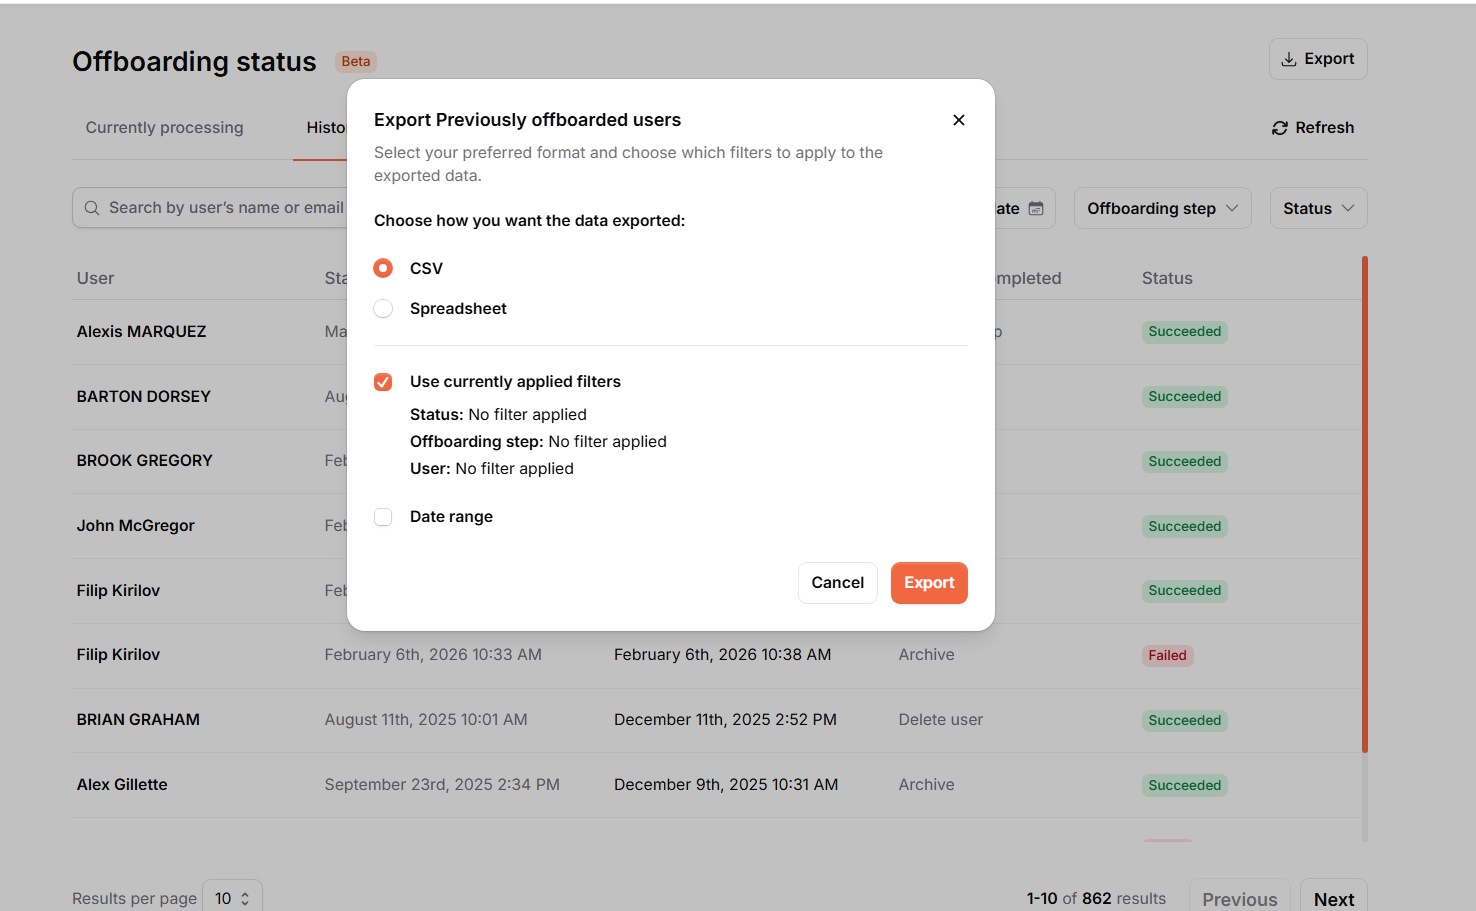The width and height of the screenshot is (1476, 911).
Task: Select user Alexis MARQUEZ
Action: 141,332
